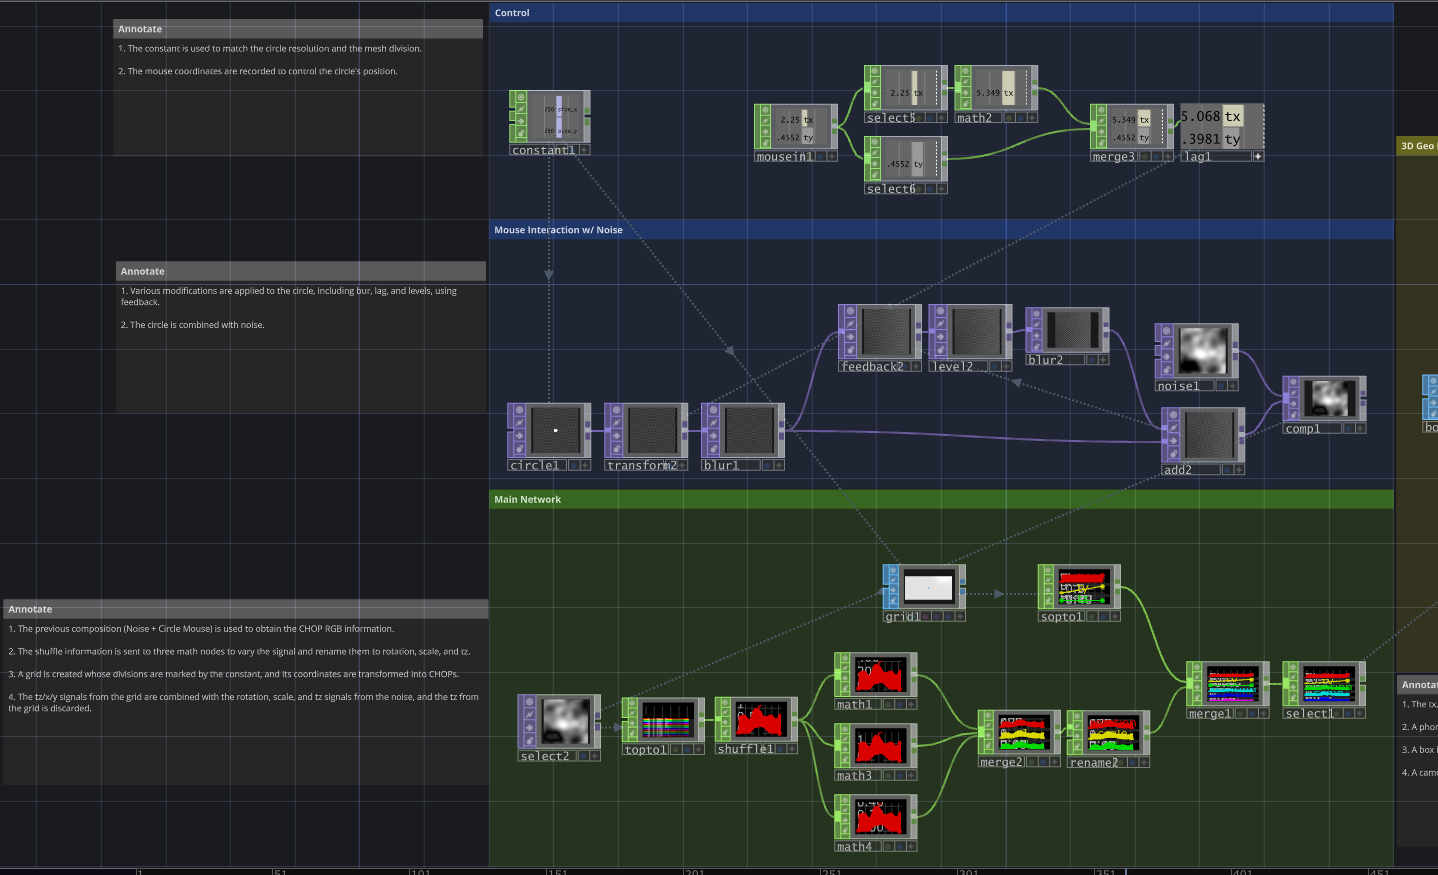This screenshot has width=1438, height=875.
Task: Click the plus viewer-active icon on constant1
Action: (x=584, y=150)
